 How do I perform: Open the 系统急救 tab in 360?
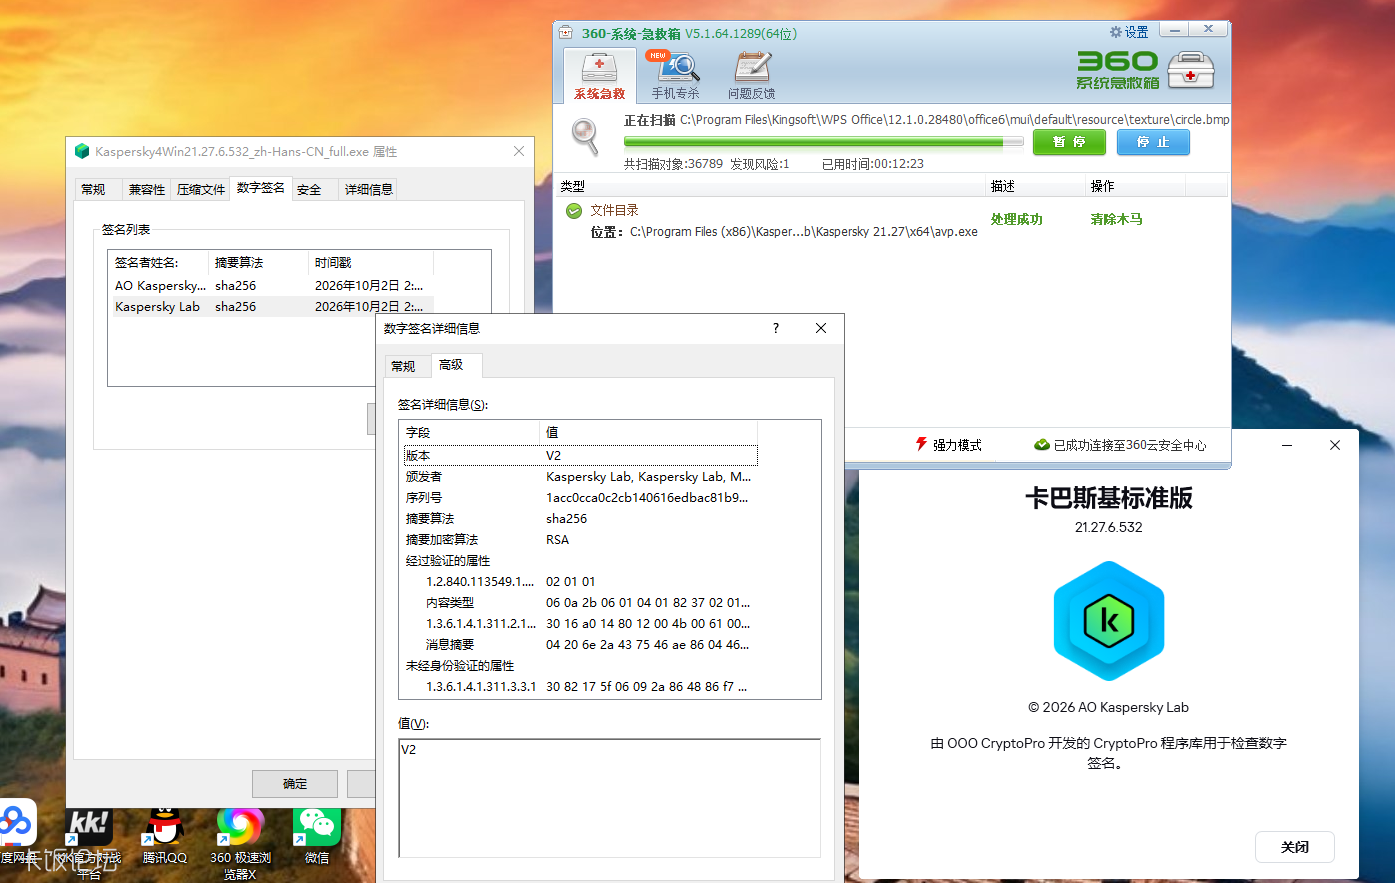click(x=600, y=76)
